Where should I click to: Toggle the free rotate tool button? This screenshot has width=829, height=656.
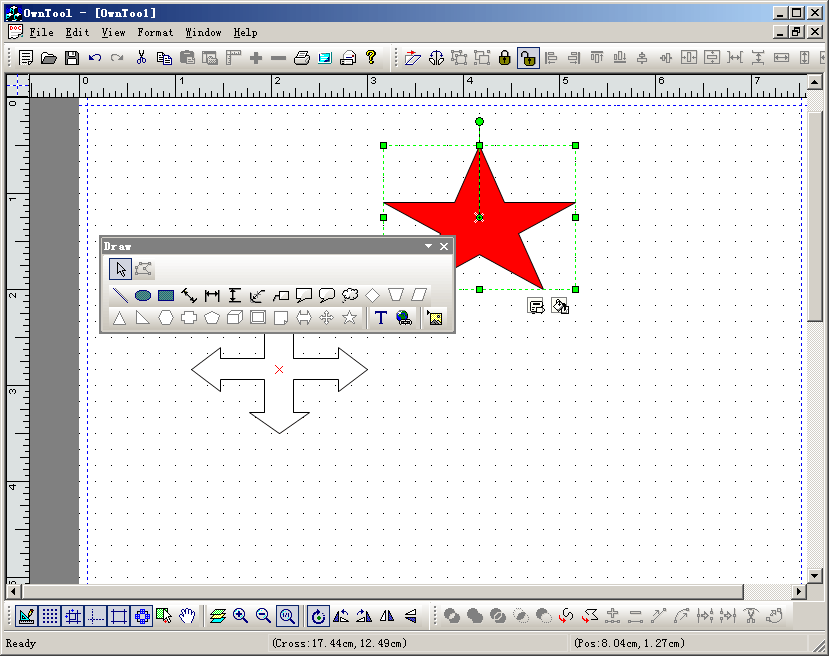point(318,616)
